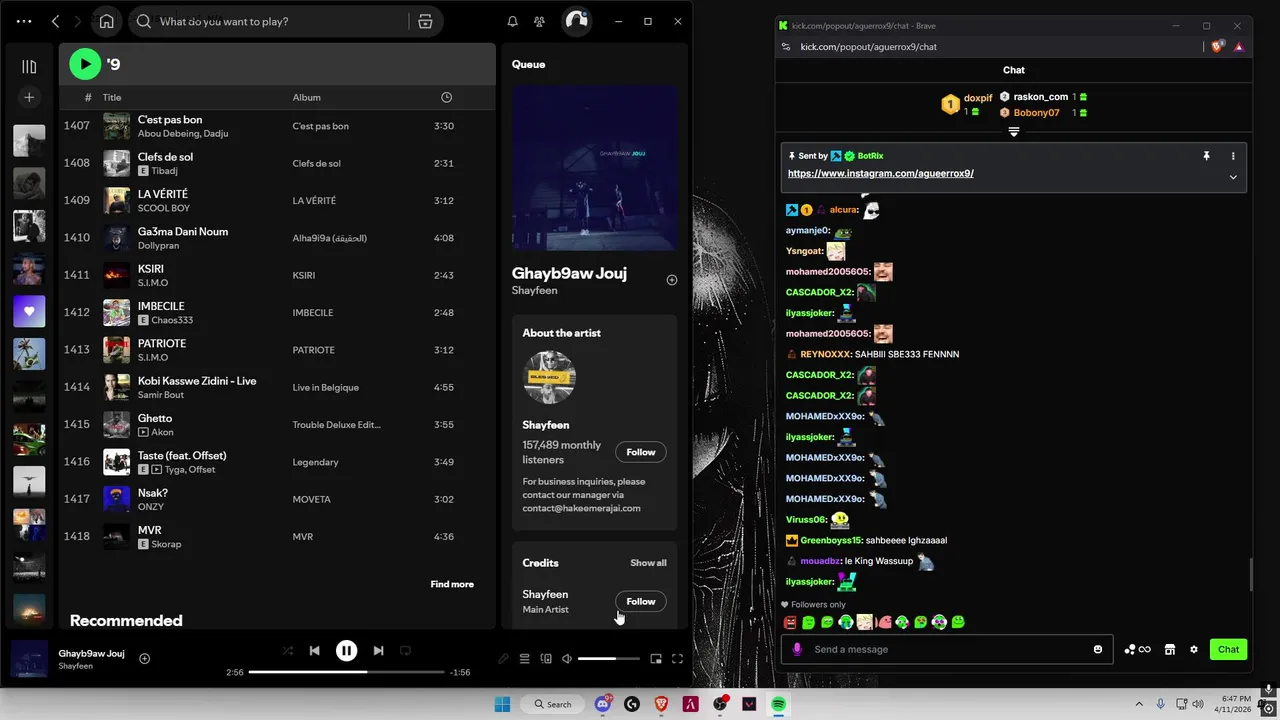The image size is (1280, 720).
Task: Skip to next track
Action: (378, 651)
